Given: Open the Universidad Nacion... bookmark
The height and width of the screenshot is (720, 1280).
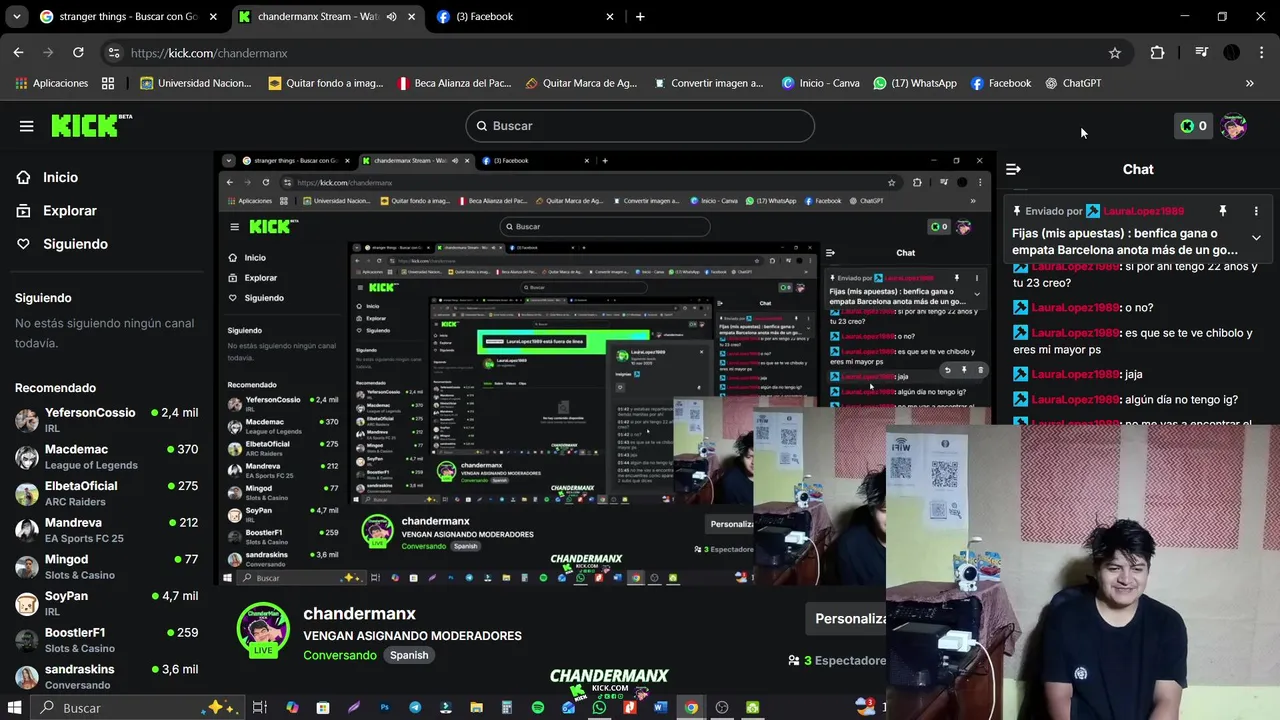Looking at the screenshot, I should 196,83.
